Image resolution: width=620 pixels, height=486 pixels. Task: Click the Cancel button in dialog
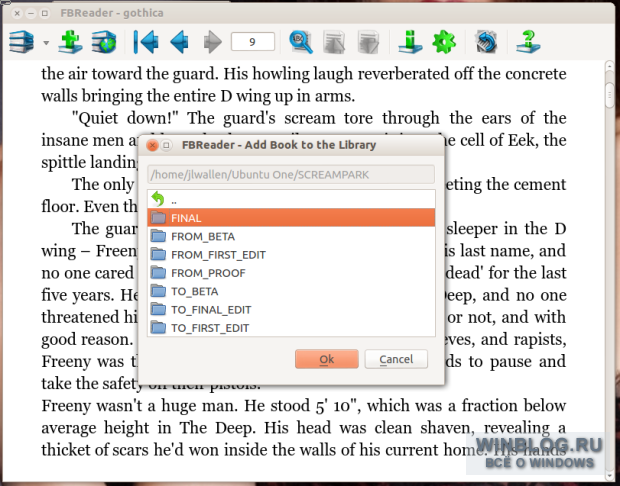(396, 359)
